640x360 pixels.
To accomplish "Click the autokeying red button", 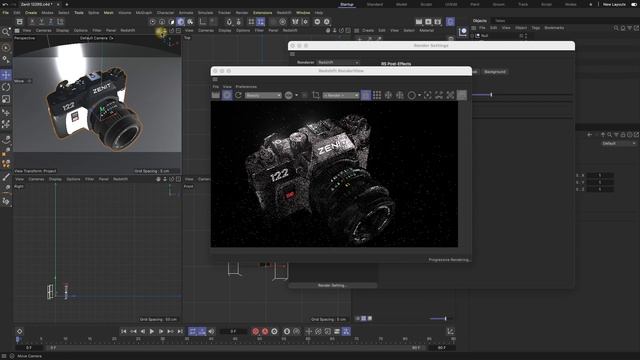I will coord(265,331).
